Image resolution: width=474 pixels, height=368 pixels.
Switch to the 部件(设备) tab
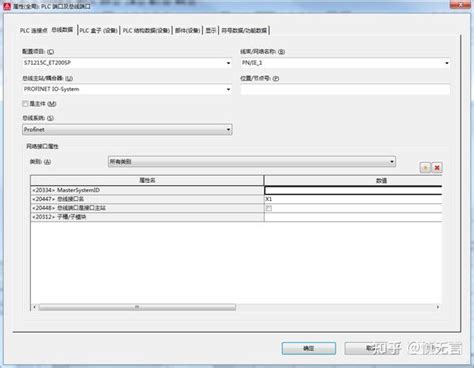point(188,30)
